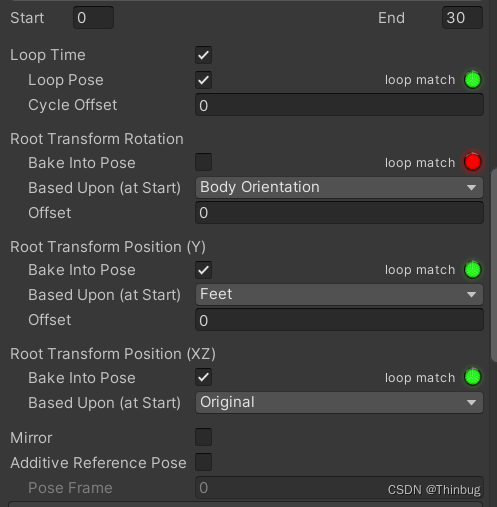Enable Bake Into Pose under Root Transform Rotation
Viewport: 497px width, 507px height.
(x=203, y=162)
